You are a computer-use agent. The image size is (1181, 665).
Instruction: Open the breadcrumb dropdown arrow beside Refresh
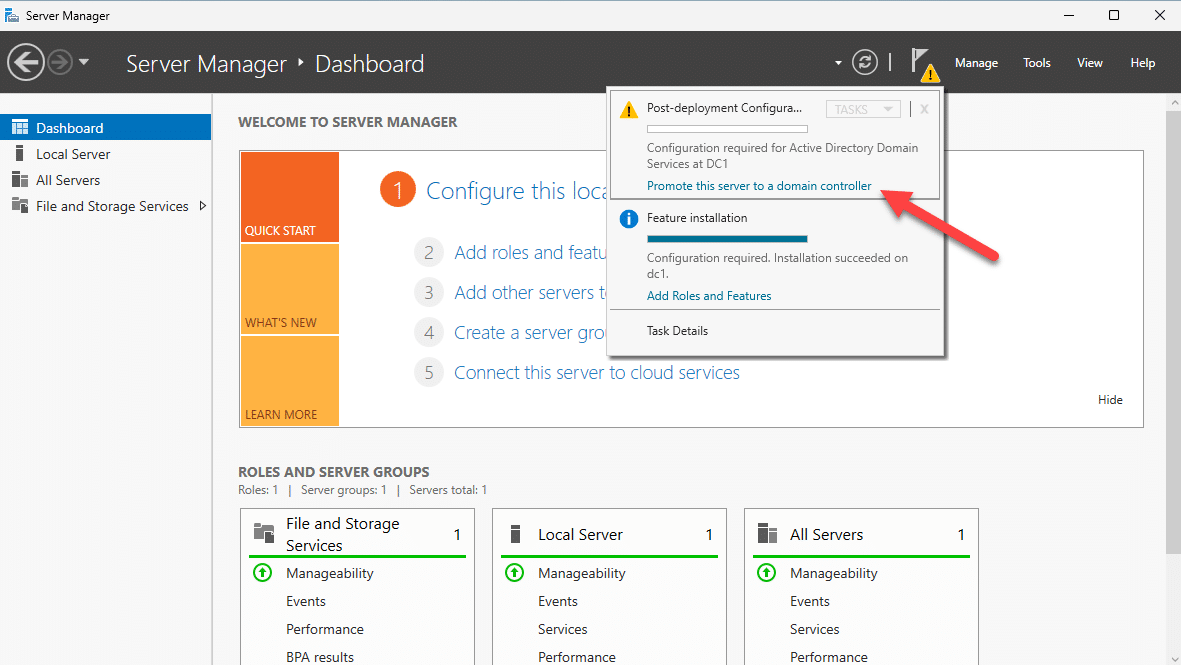(838, 62)
